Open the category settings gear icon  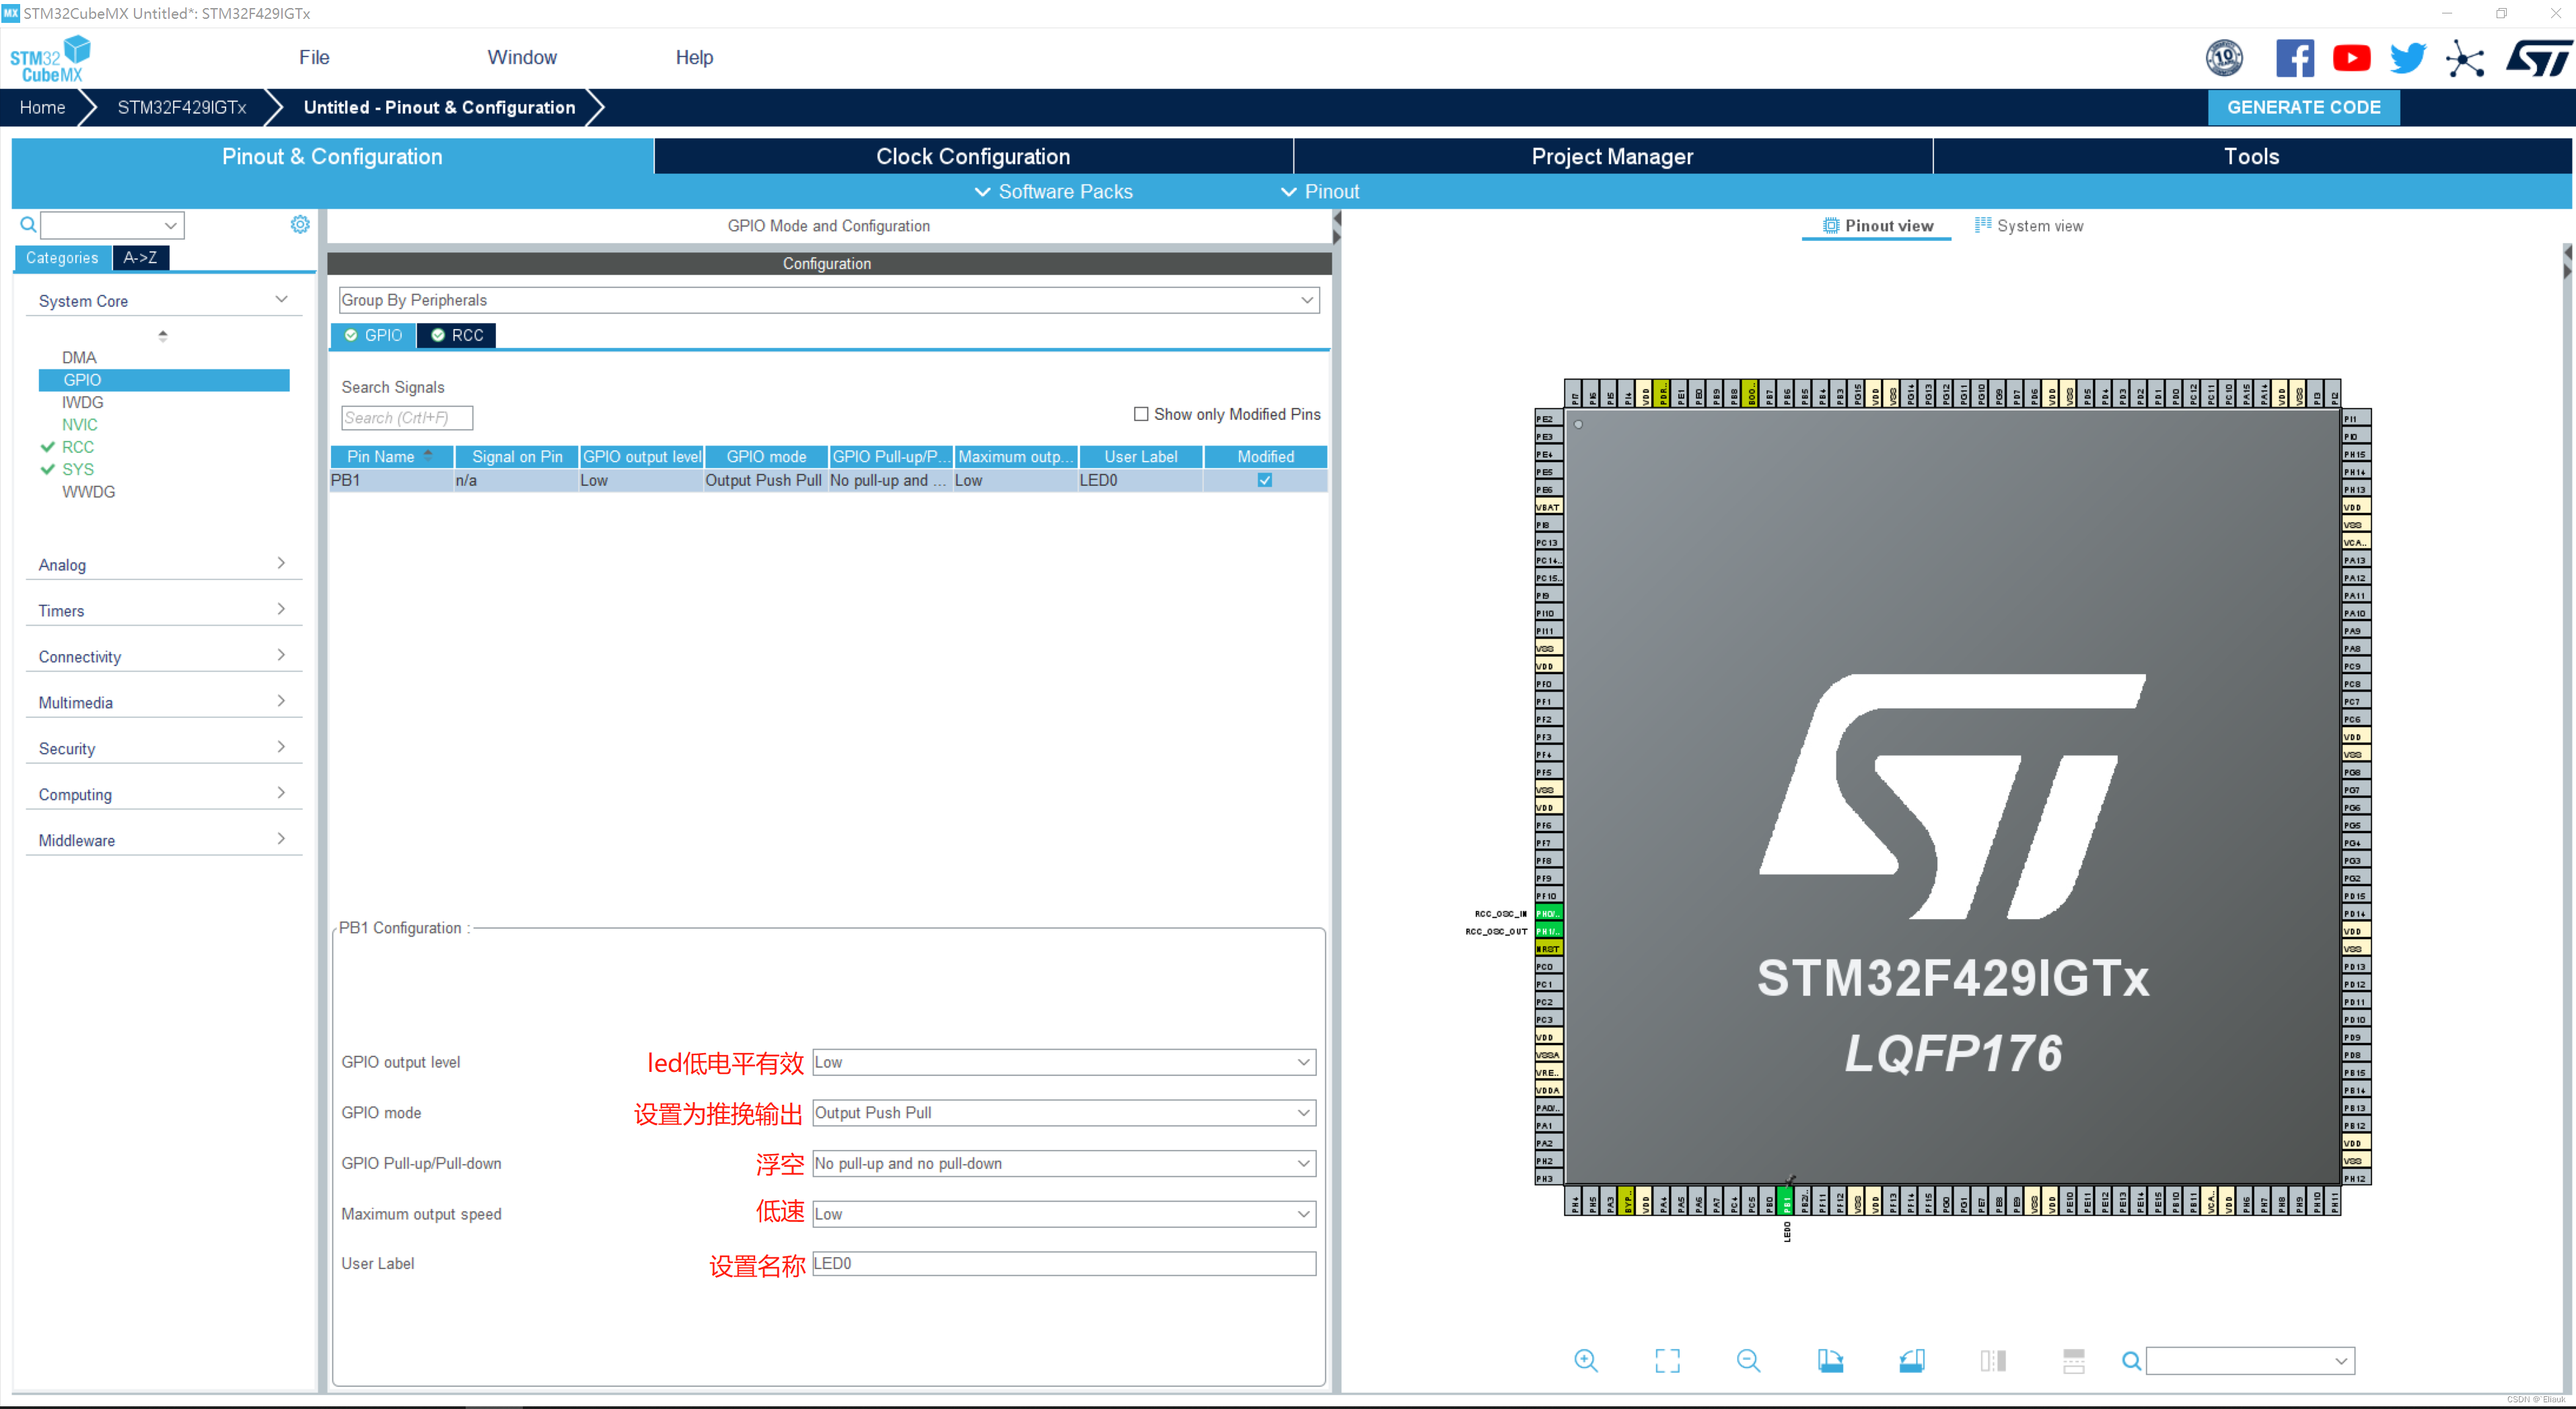[x=300, y=224]
